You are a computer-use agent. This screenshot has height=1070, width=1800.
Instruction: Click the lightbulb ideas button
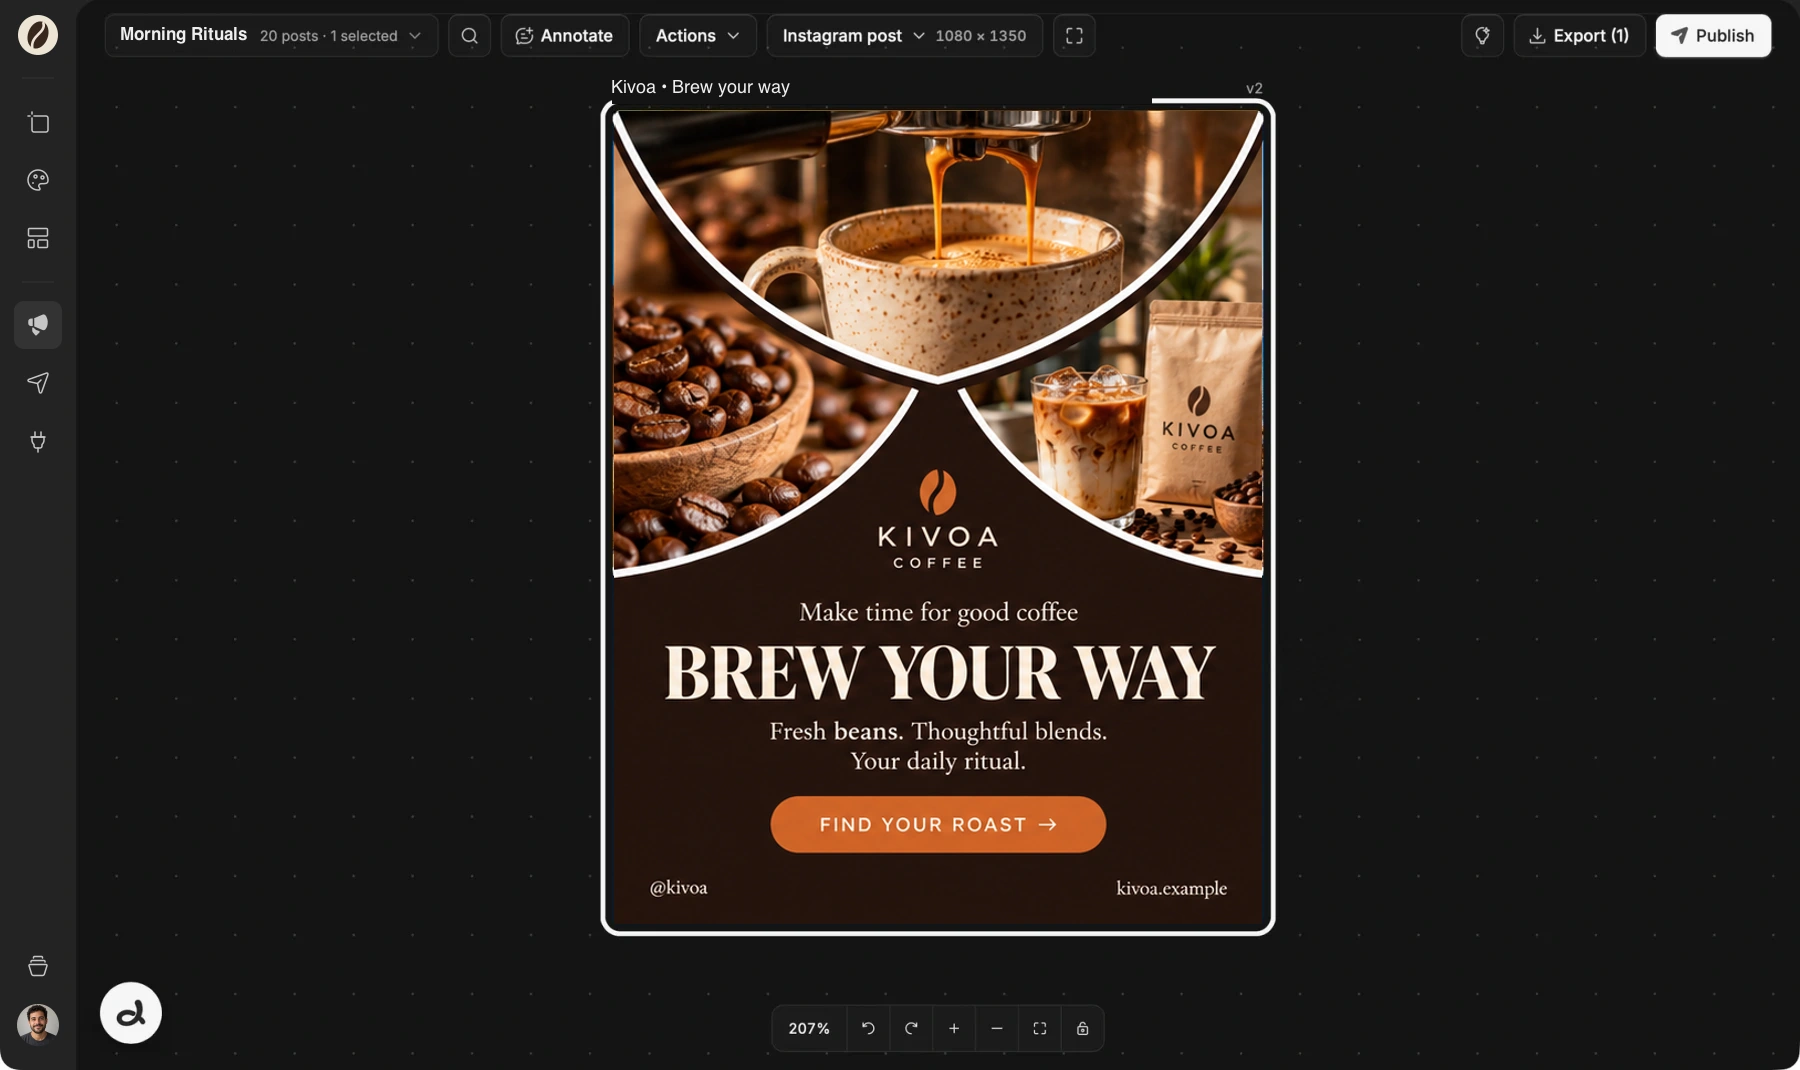tap(1482, 36)
